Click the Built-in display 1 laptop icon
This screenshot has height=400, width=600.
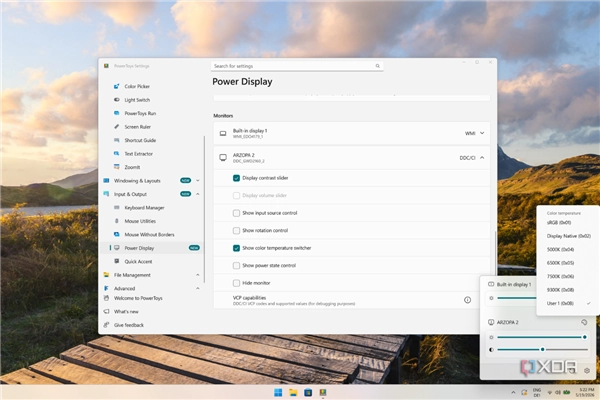click(x=223, y=133)
